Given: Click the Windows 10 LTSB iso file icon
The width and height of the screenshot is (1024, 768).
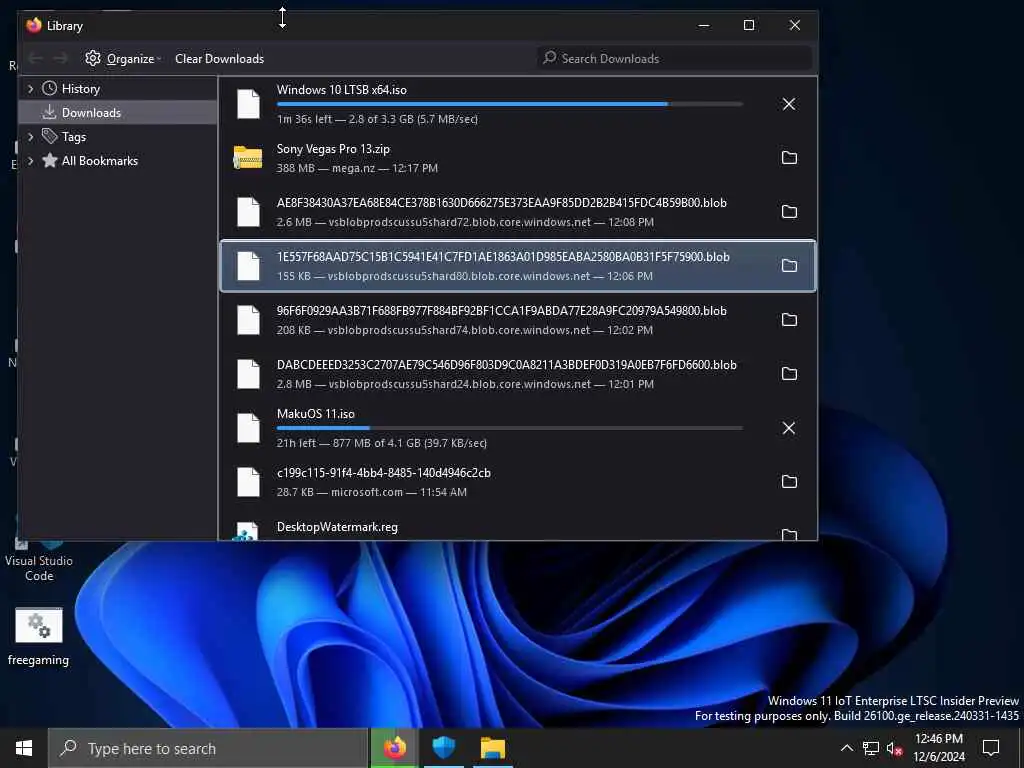Looking at the screenshot, I should (248, 104).
